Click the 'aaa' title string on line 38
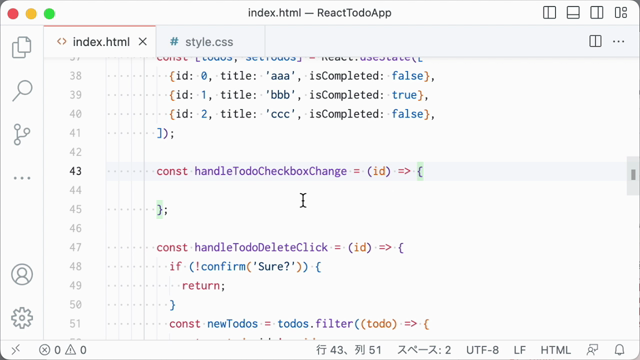This screenshot has height=360, width=640. [x=280, y=76]
